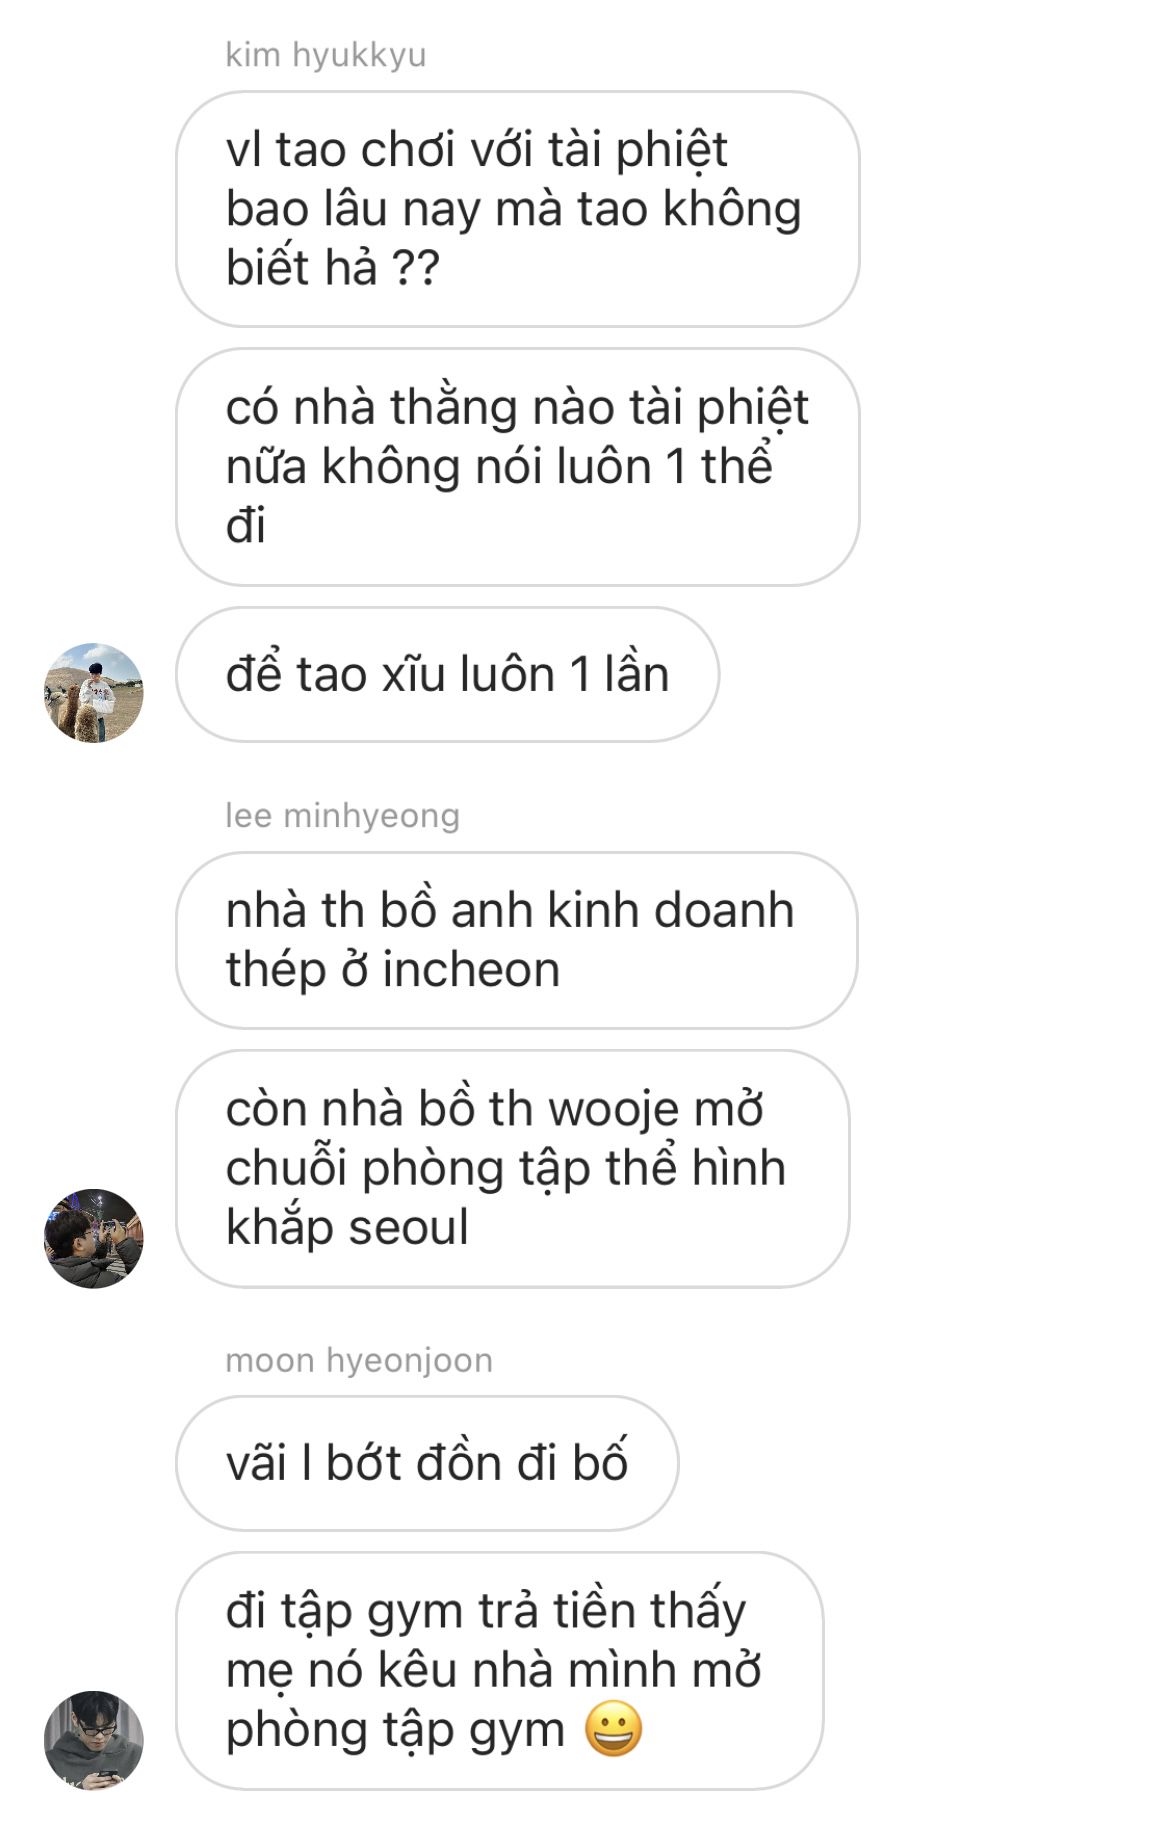The height and width of the screenshot is (1822, 1170).
Task: Open sender name lee minhyeong
Action: pyautogui.click(x=342, y=816)
